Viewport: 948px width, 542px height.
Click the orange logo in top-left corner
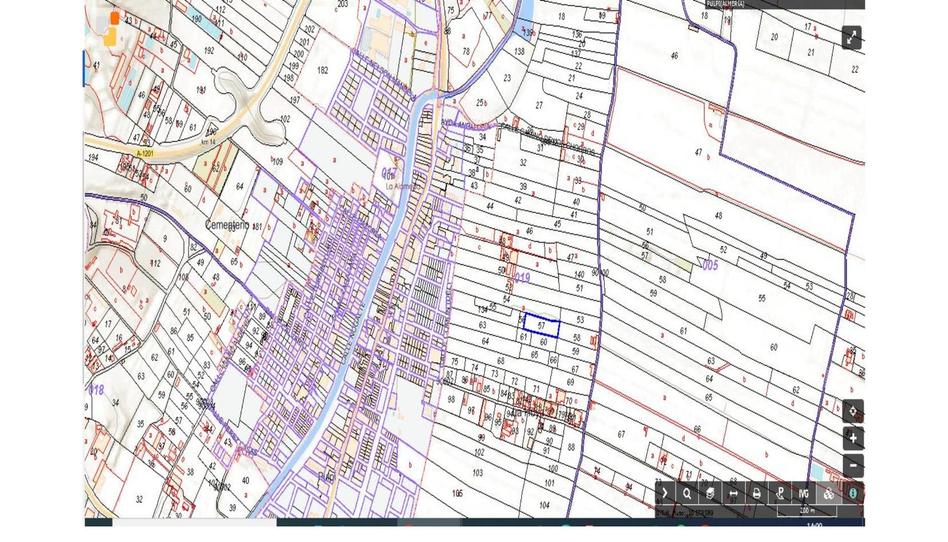[x=111, y=28]
